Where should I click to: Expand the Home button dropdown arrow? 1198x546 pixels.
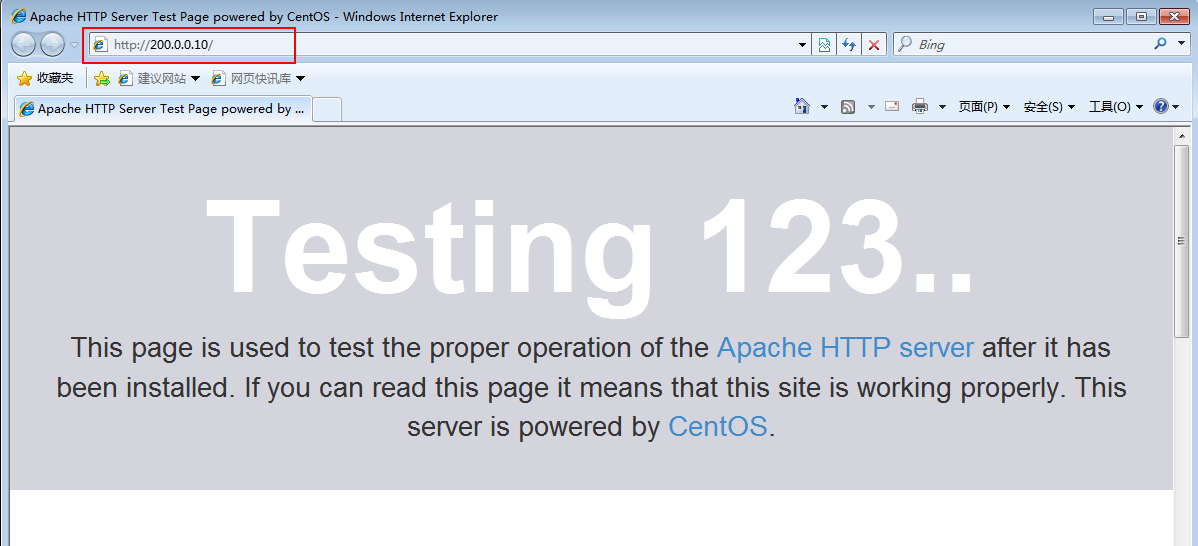(x=824, y=107)
